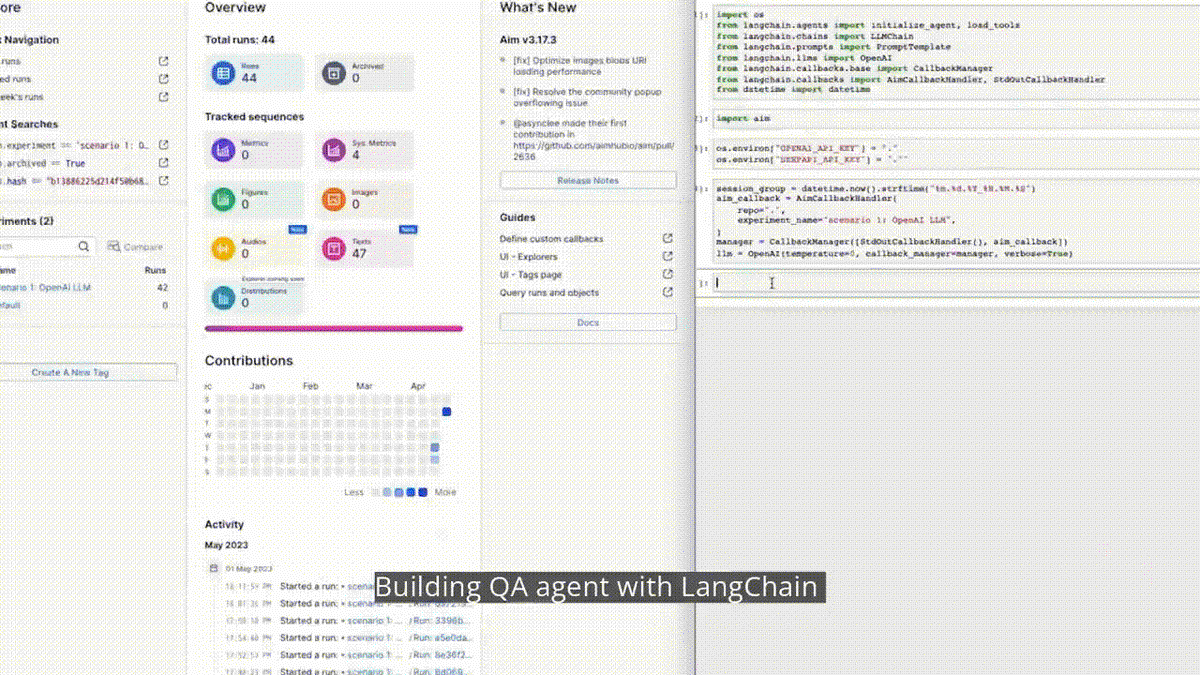The image size is (1200, 675).
Task: Click the 'Jan' month label in contributions
Action: [x=257, y=385]
